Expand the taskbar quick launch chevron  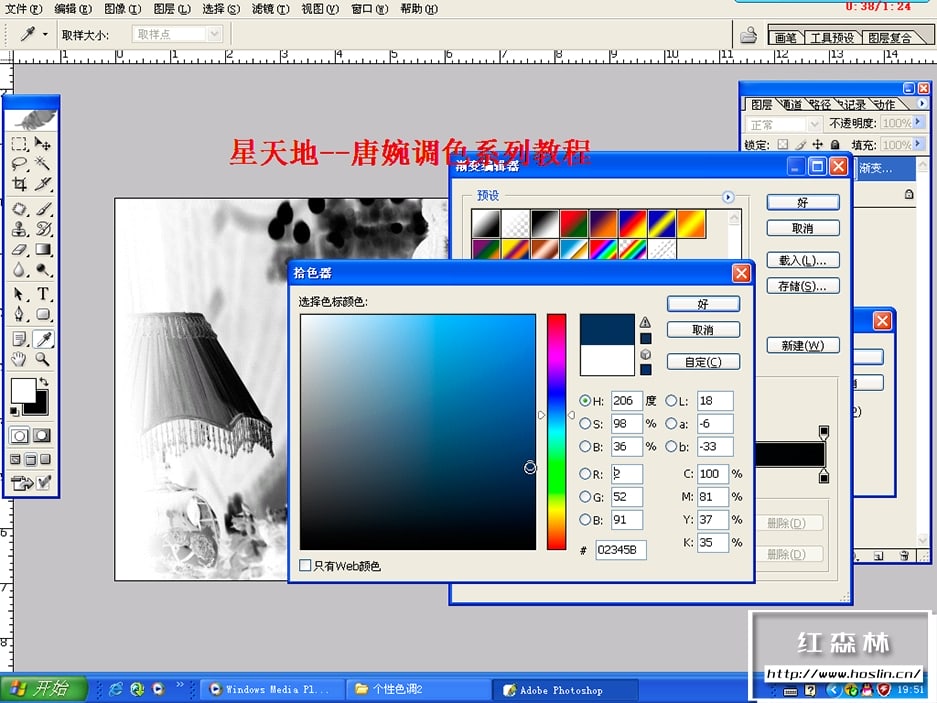[180, 685]
